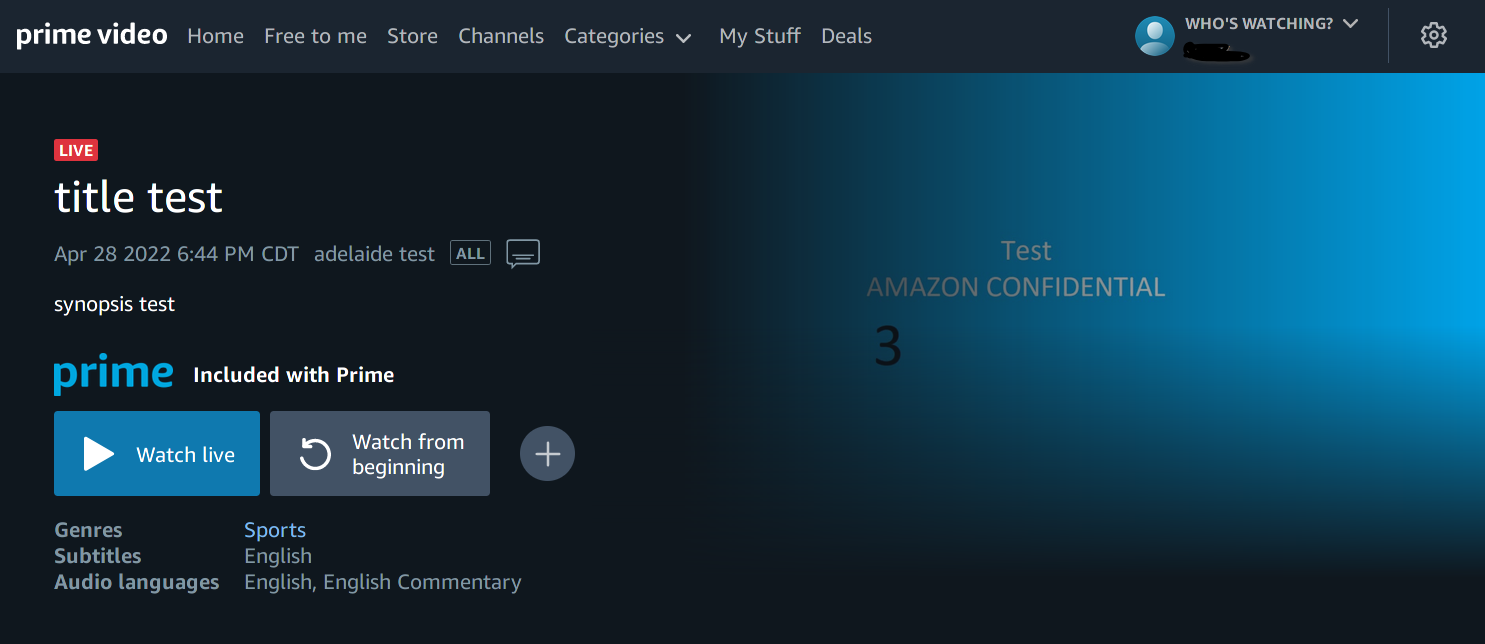Click the profile avatar icon
1485x644 pixels.
[1155, 36]
